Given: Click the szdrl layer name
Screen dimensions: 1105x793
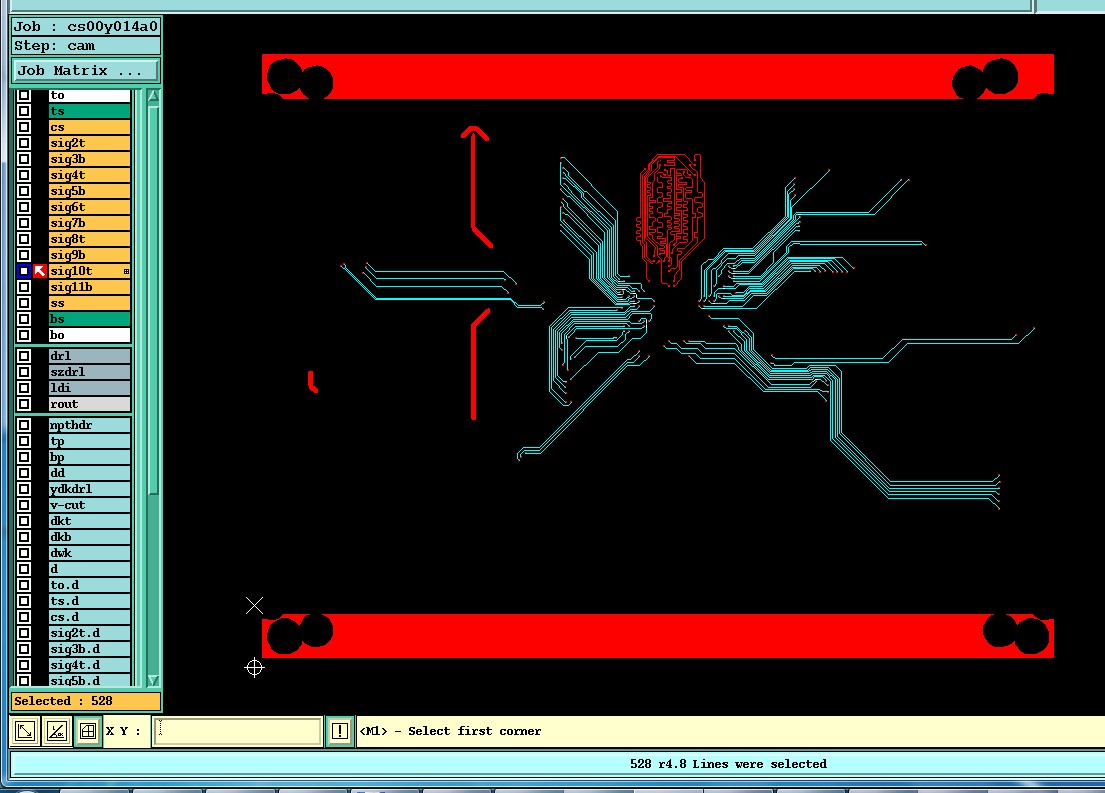Looking at the screenshot, I should [89, 371].
